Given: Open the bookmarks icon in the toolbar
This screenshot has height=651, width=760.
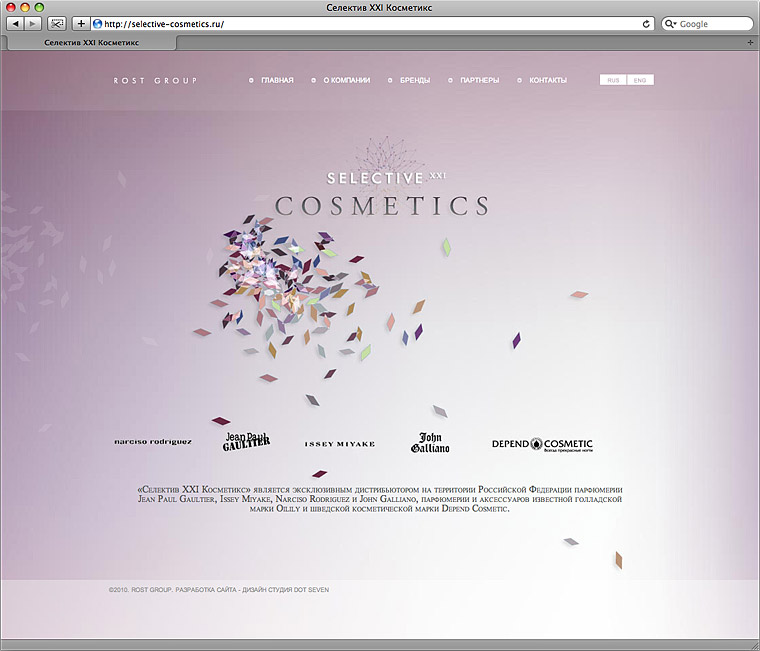Looking at the screenshot, I should [x=56, y=23].
